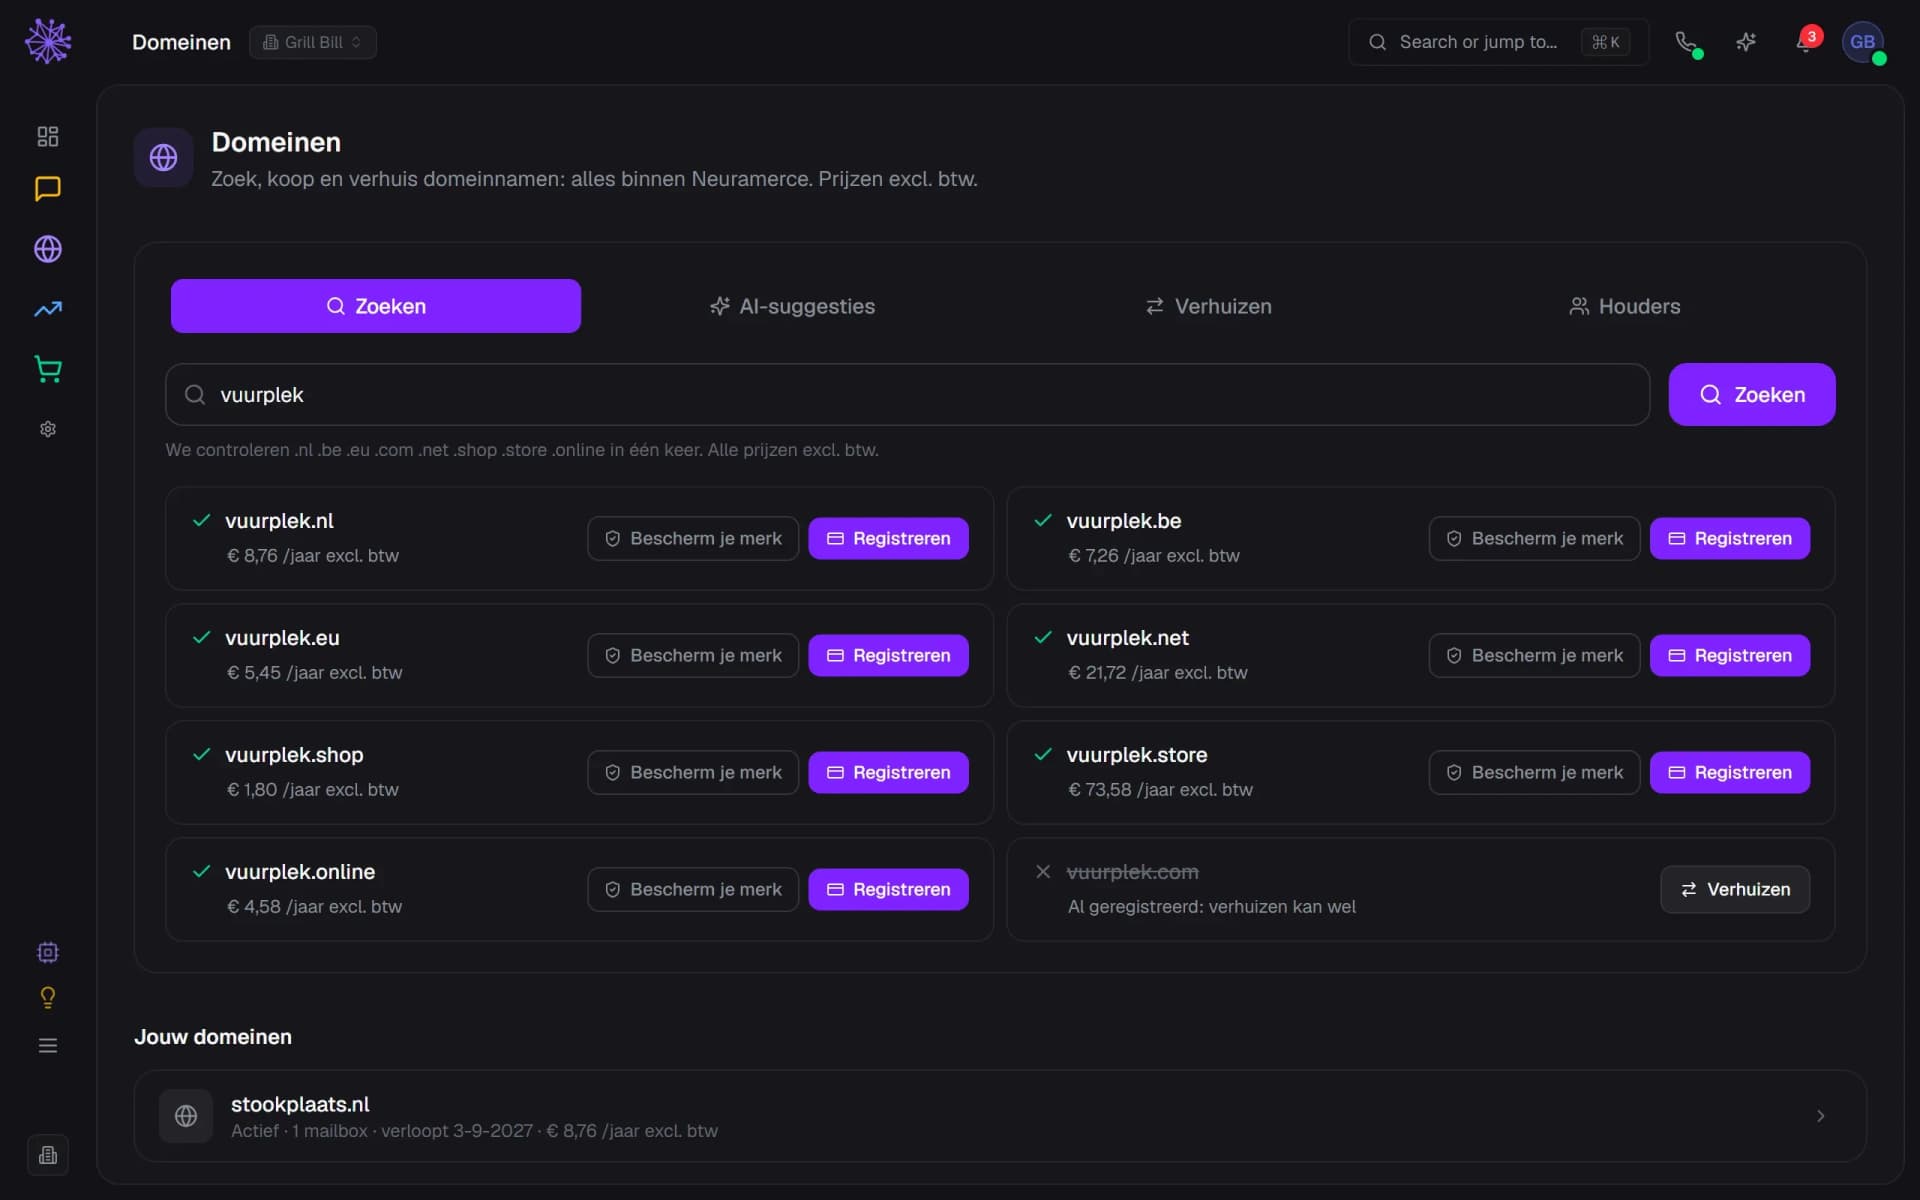Open the GB user avatar menu

(x=1863, y=42)
